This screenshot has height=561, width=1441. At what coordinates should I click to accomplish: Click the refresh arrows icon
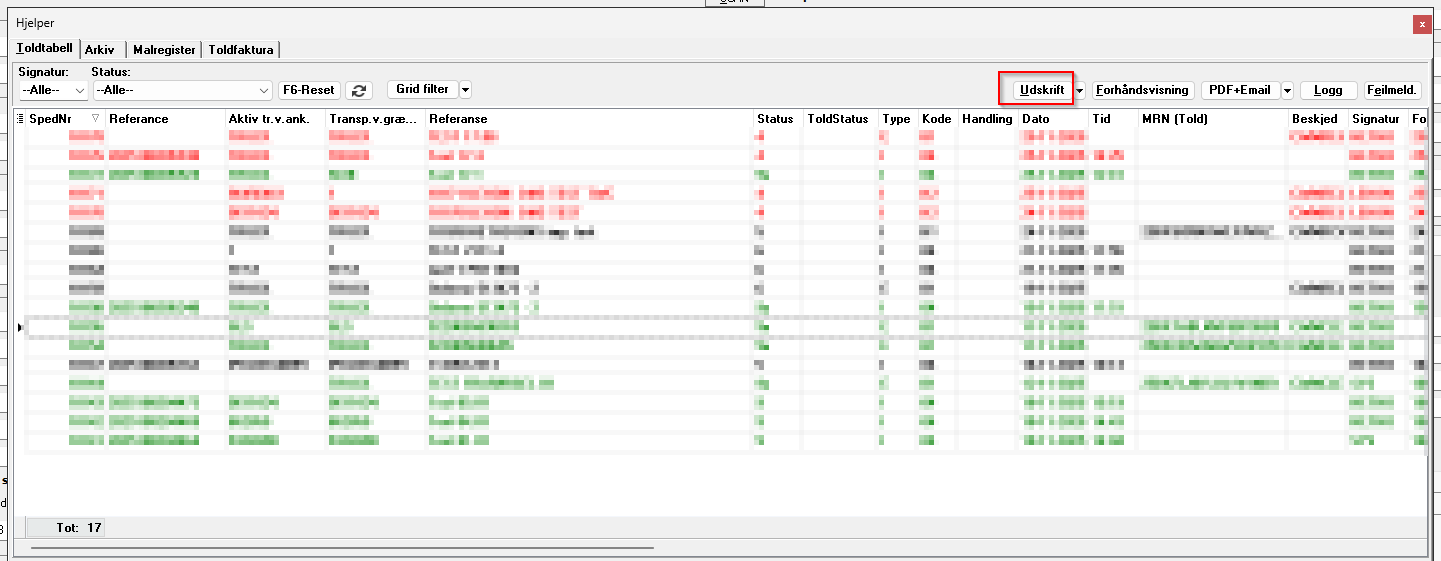pyautogui.click(x=359, y=90)
